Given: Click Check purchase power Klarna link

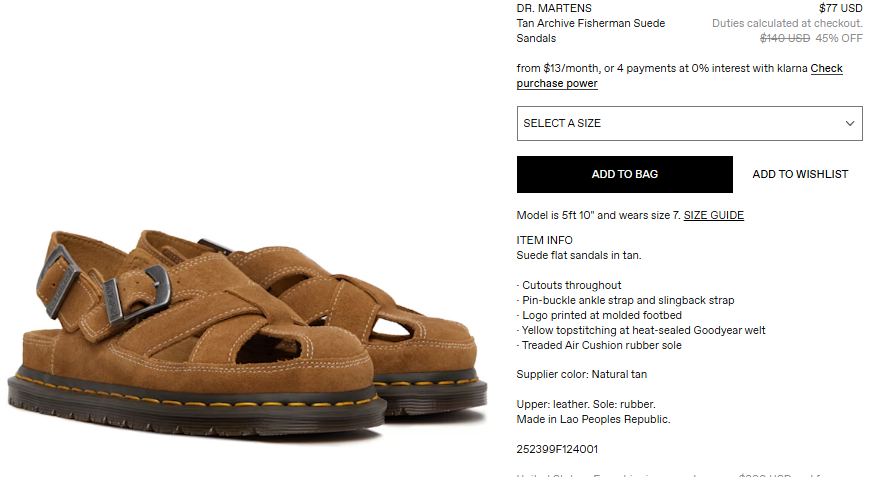Looking at the screenshot, I should [679, 76].
